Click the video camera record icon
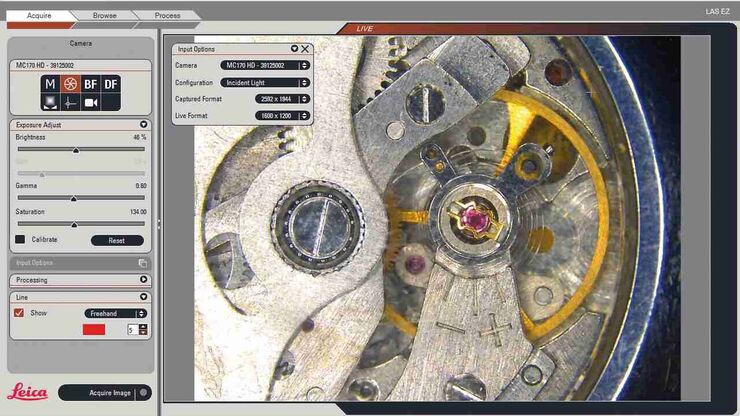Screen dimensions: 740x416 coord(90,102)
